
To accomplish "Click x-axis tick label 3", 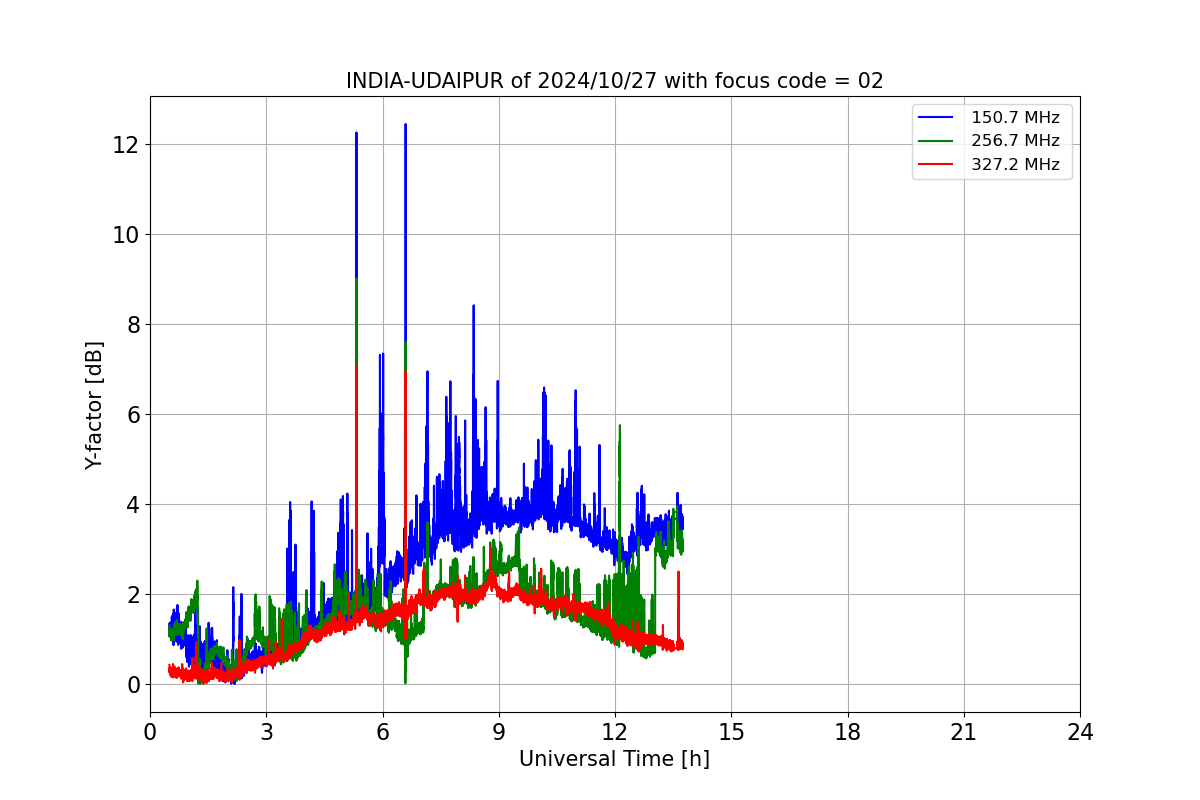I will pyautogui.click(x=266, y=731).
